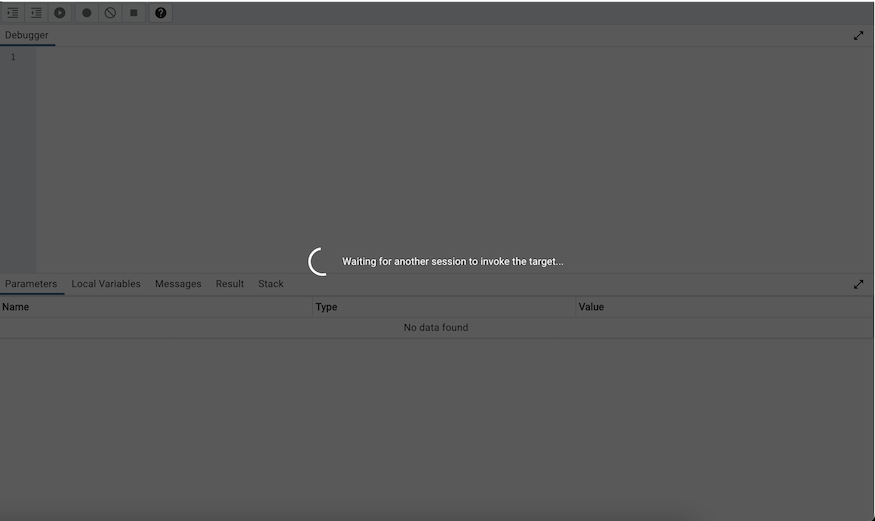The height and width of the screenshot is (521, 875).
Task: Open the Local Variables tab
Action: click(x=106, y=284)
